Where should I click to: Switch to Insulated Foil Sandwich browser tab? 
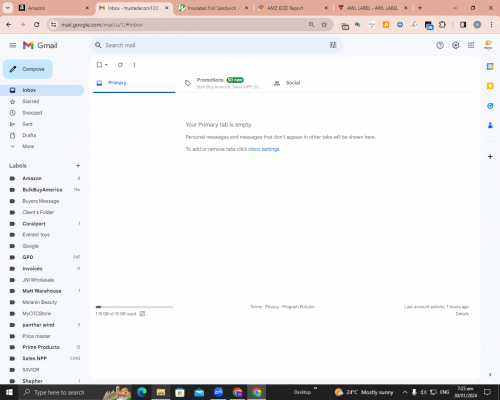pyautogui.click(x=213, y=8)
